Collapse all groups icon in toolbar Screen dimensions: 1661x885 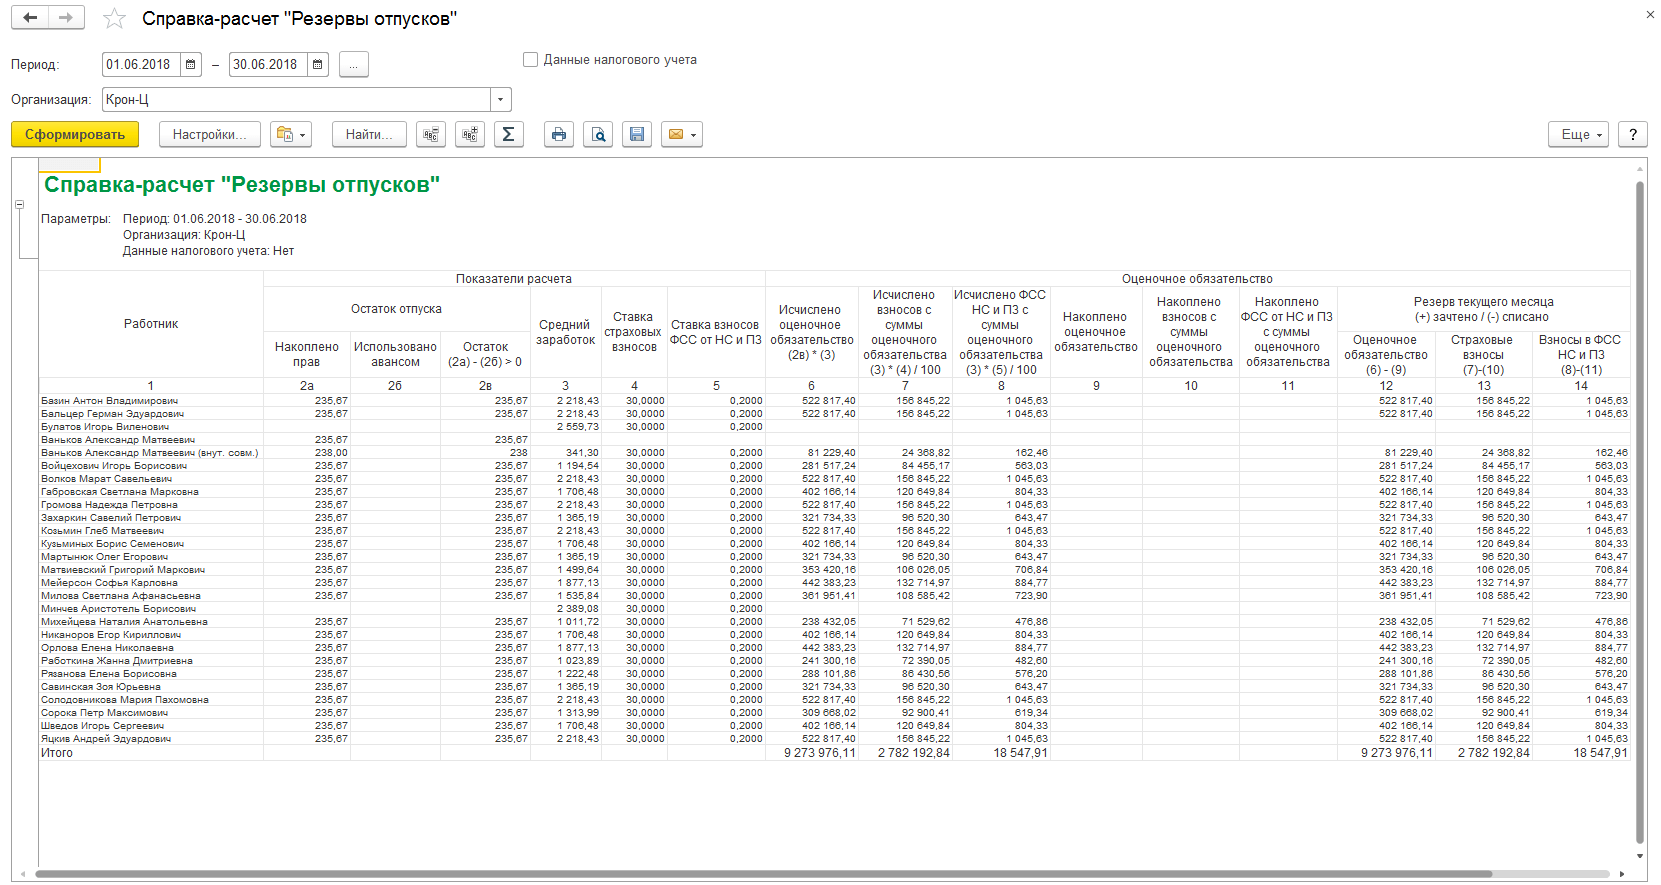(431, 134)
